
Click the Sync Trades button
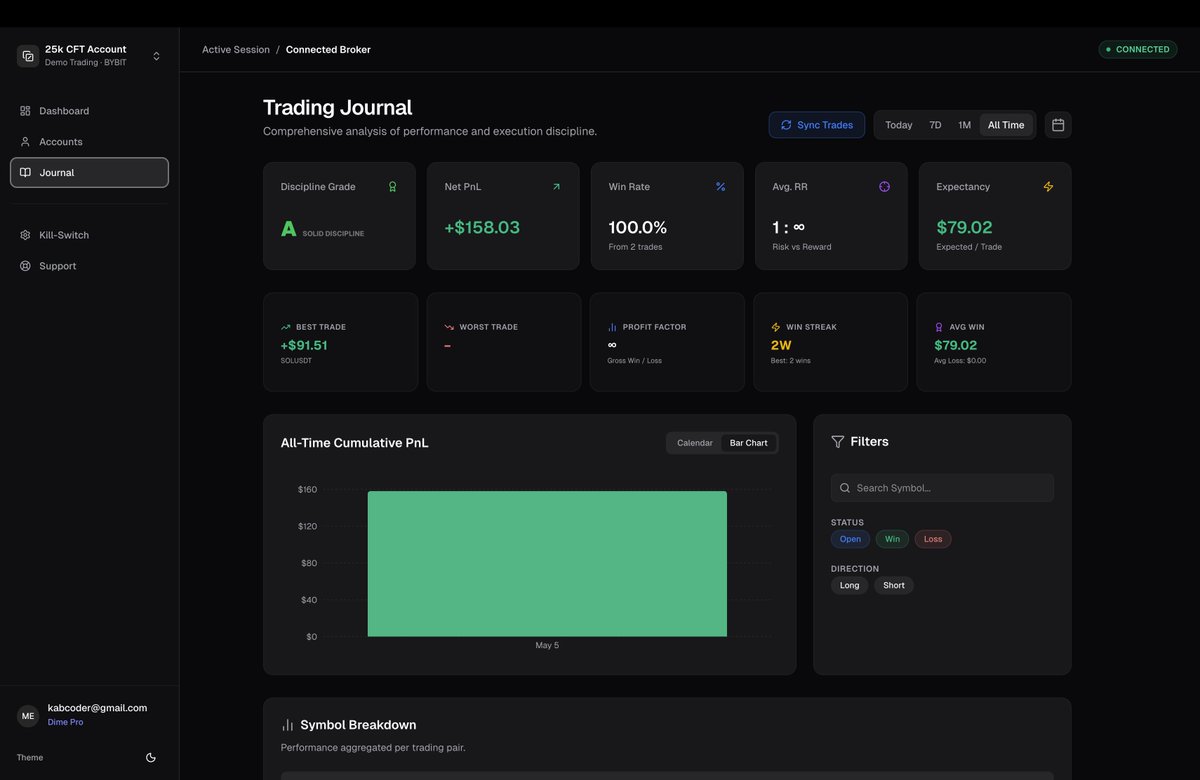(817, 125)
